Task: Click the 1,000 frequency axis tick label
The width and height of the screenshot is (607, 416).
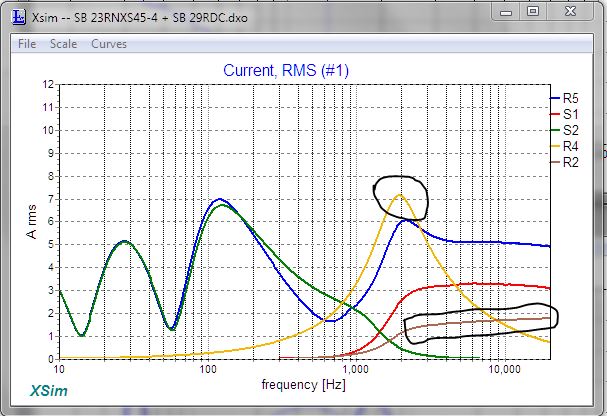Action: pos(355,369)
